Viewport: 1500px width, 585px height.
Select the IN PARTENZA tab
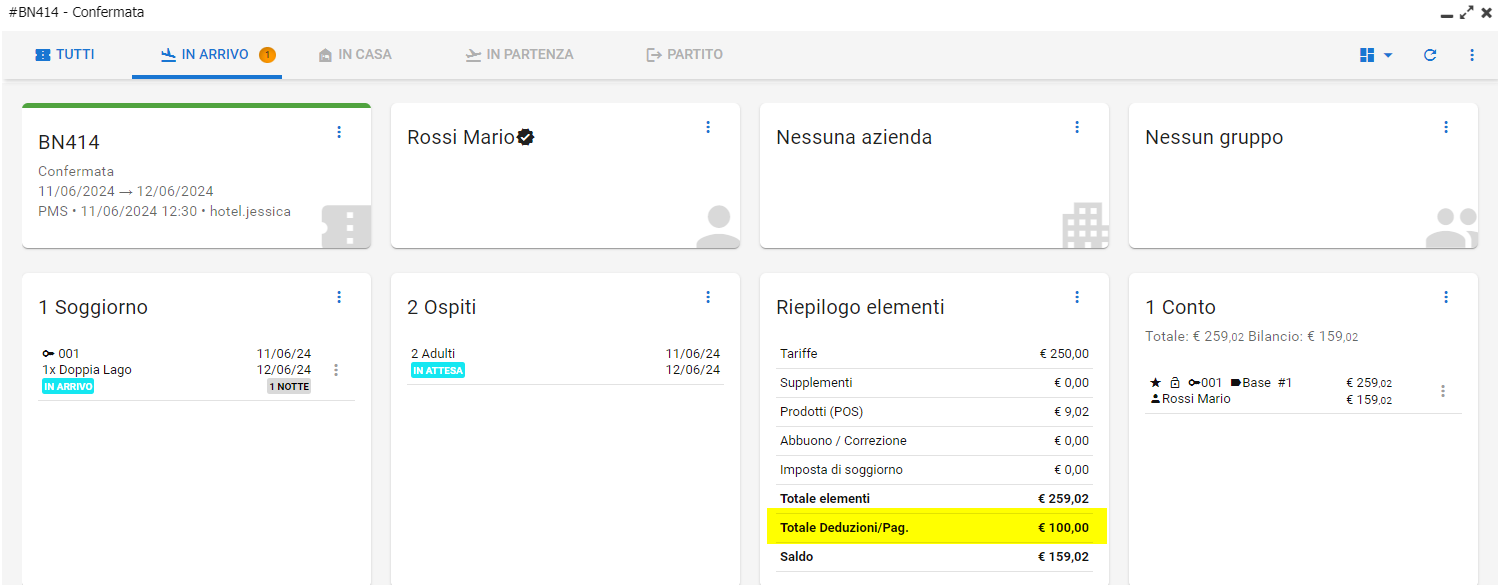pos(519,55)
